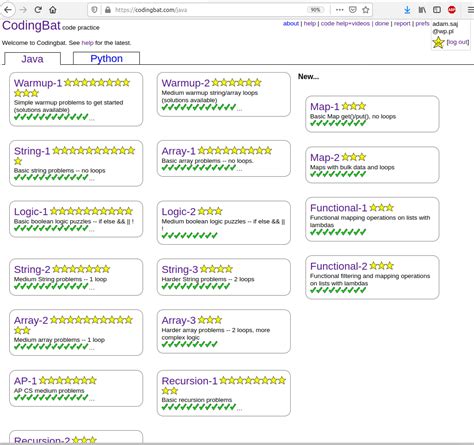Open the prefs link
The image size is (474, 445).
click(422, 23)
